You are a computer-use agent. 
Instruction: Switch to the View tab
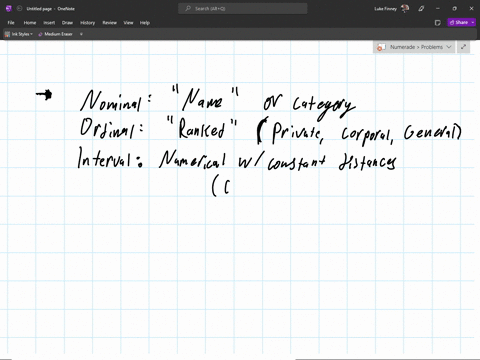point(128,23)
